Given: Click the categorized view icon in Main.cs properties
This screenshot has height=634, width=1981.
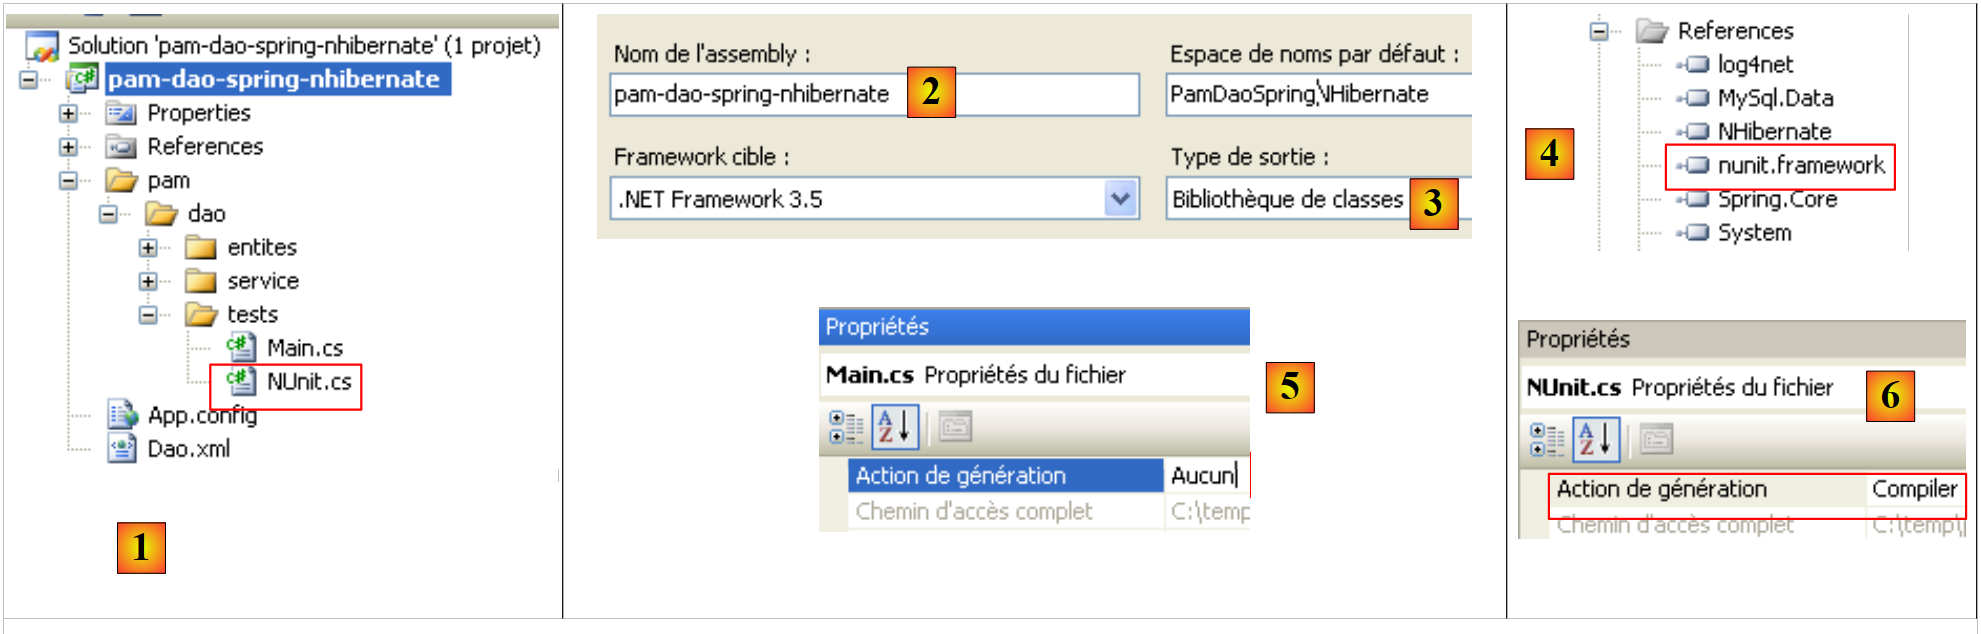Looking at the screenshot, I should (846, 427).
